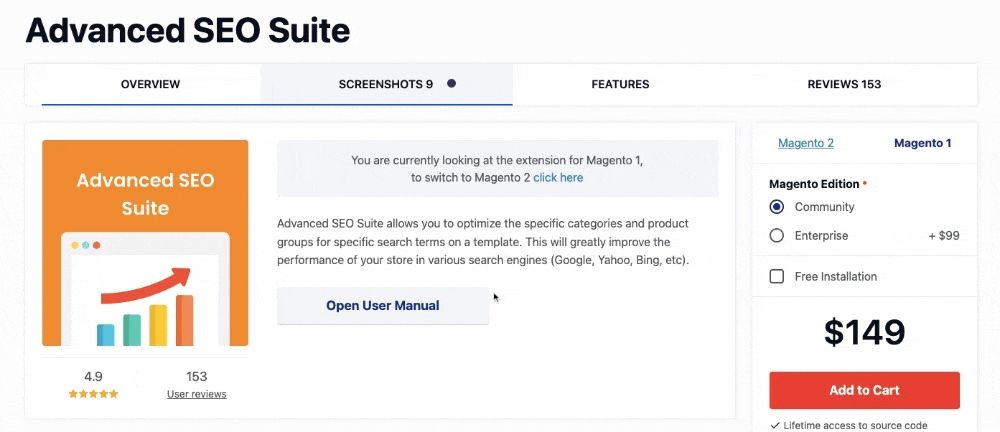Click the product description paragraph
This screenshot has height=432, width=1000.
tap(485, 242)
